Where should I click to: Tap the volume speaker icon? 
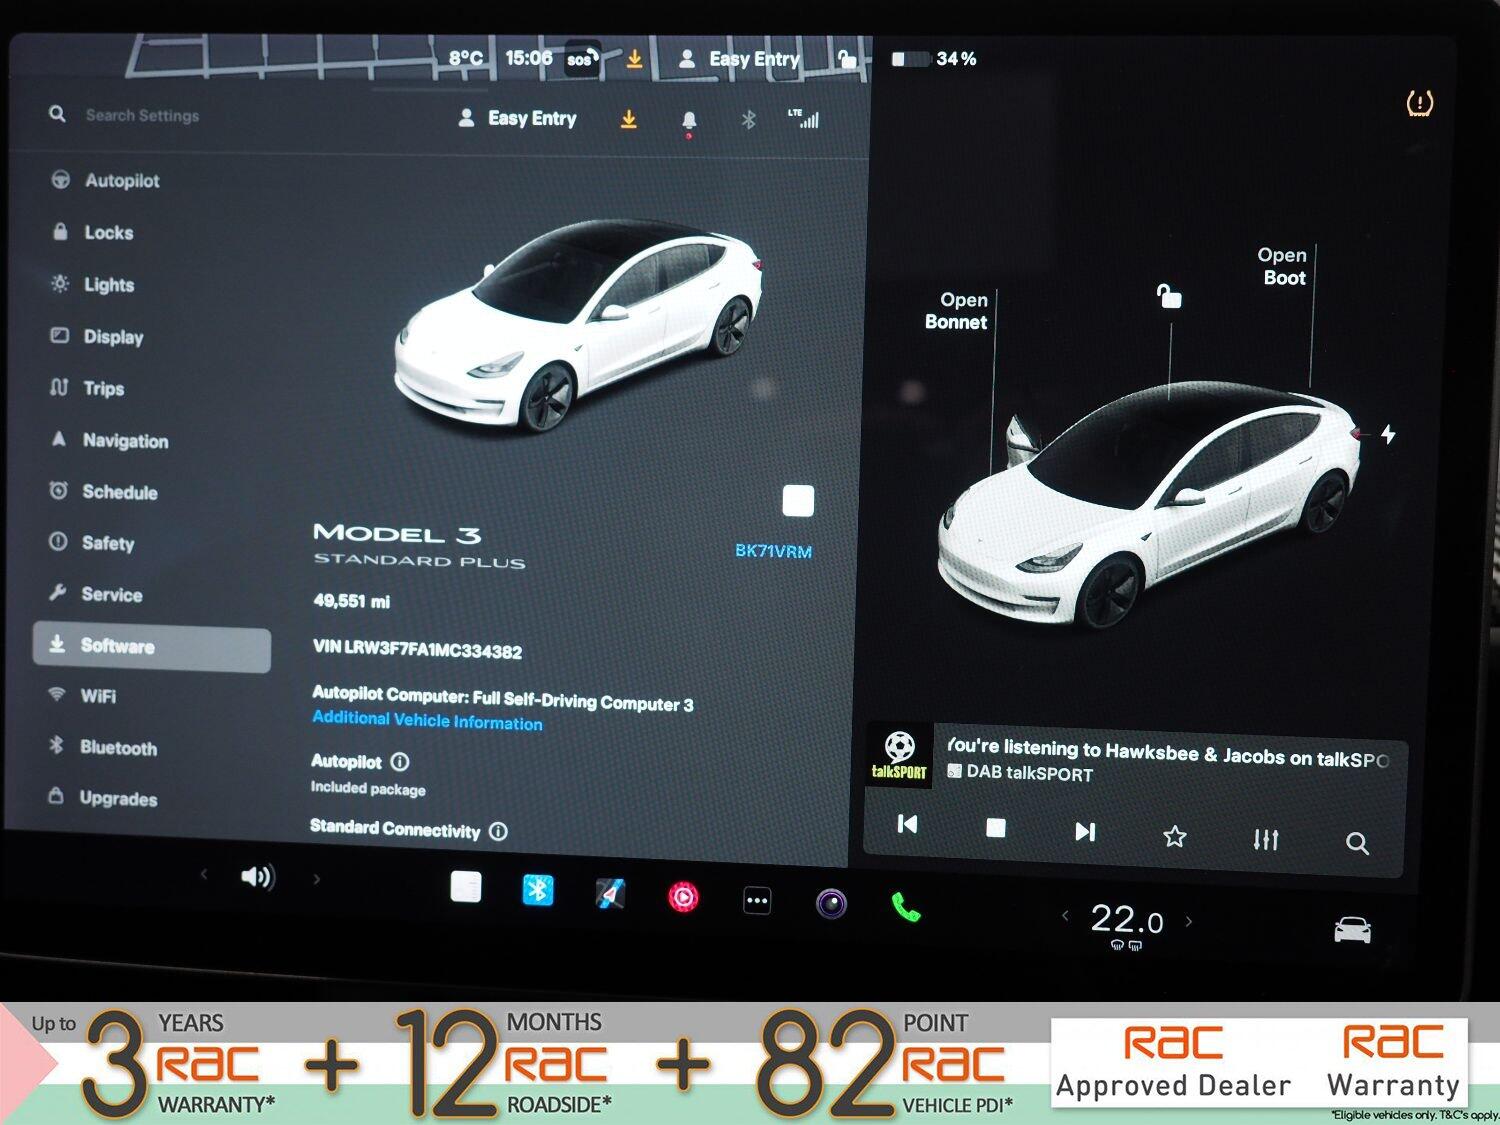(257, 877)
